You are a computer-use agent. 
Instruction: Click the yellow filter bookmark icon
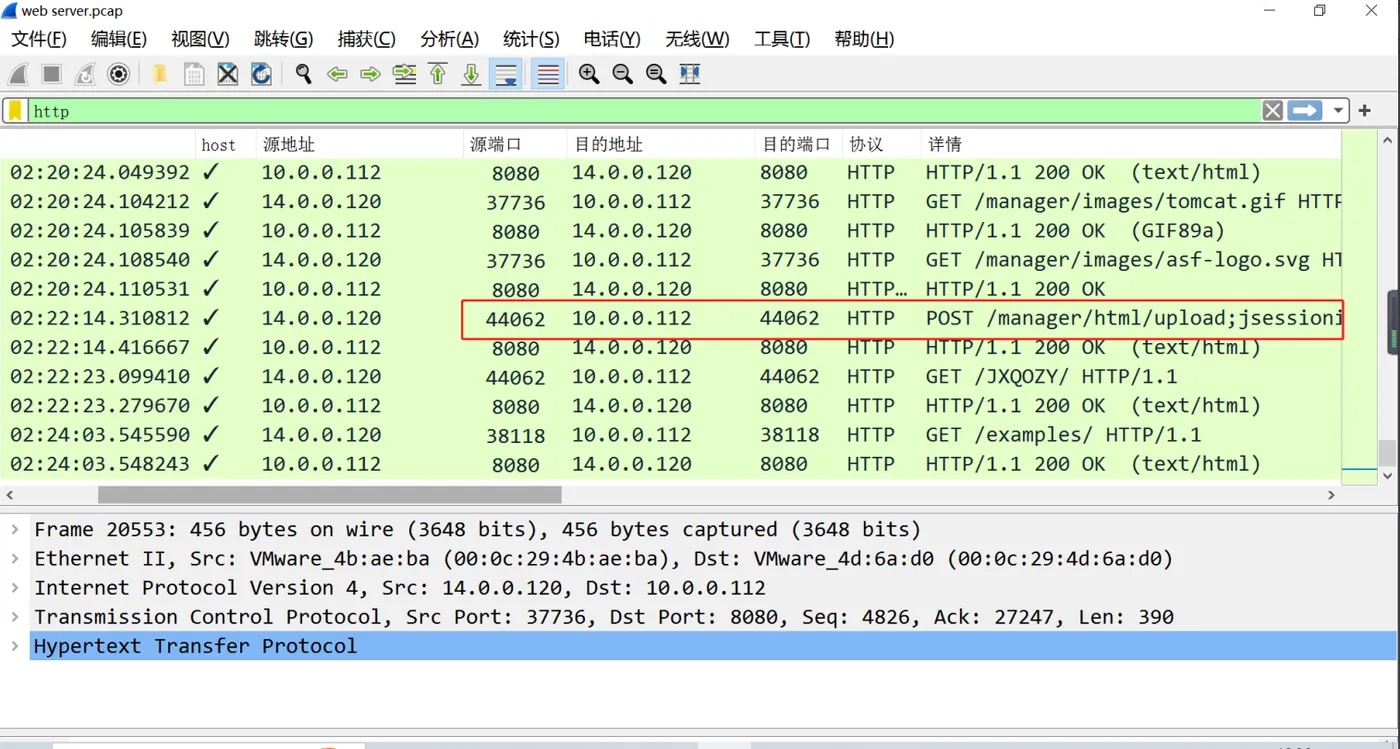(16, 111)
